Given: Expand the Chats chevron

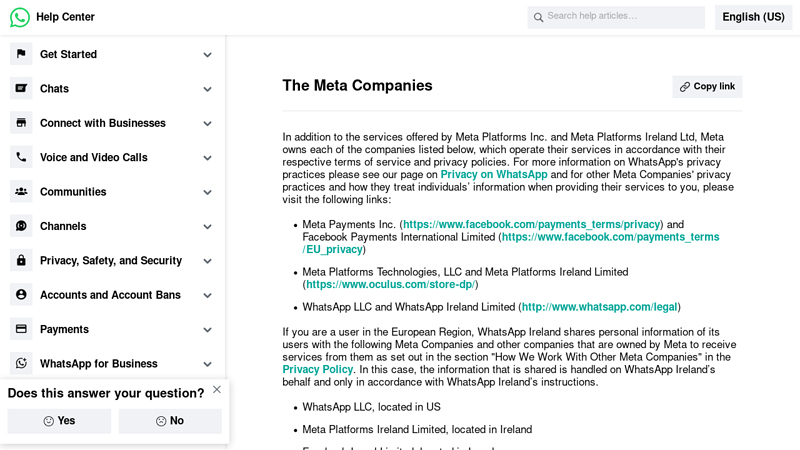Looking at the screenshot, I should coord(207,89).
